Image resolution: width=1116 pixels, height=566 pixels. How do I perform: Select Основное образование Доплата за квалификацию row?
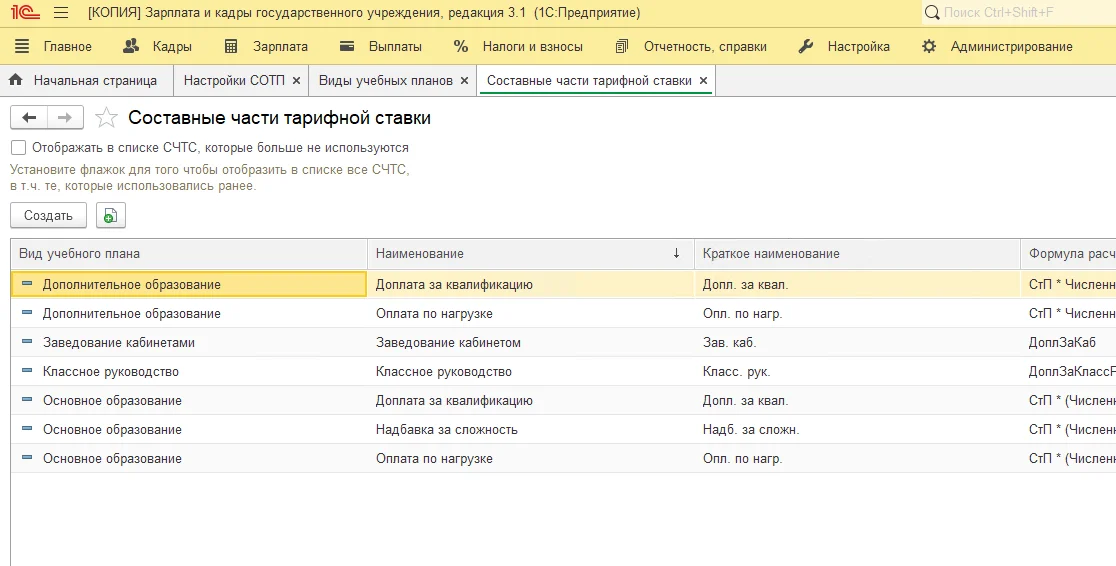click(564, 400)
